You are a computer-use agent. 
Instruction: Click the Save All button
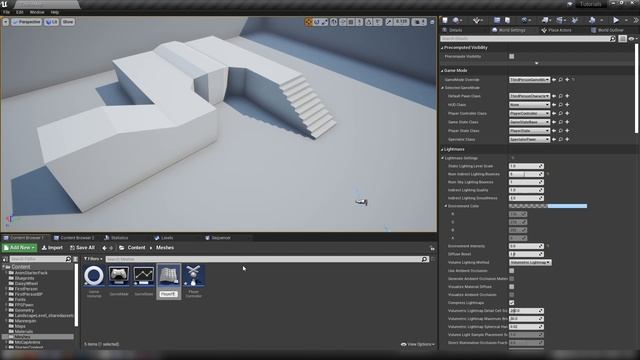click(x=82, y=248)
